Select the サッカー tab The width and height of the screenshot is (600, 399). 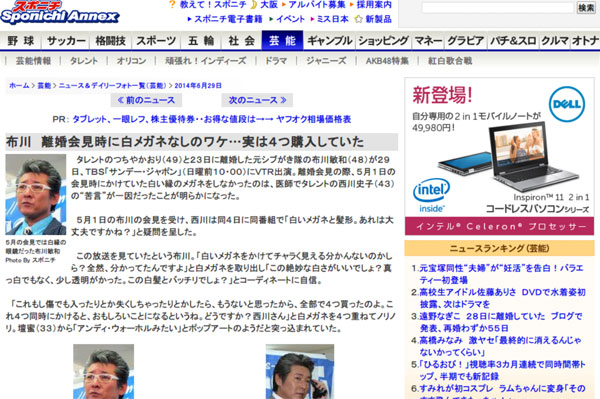(66, 41)
